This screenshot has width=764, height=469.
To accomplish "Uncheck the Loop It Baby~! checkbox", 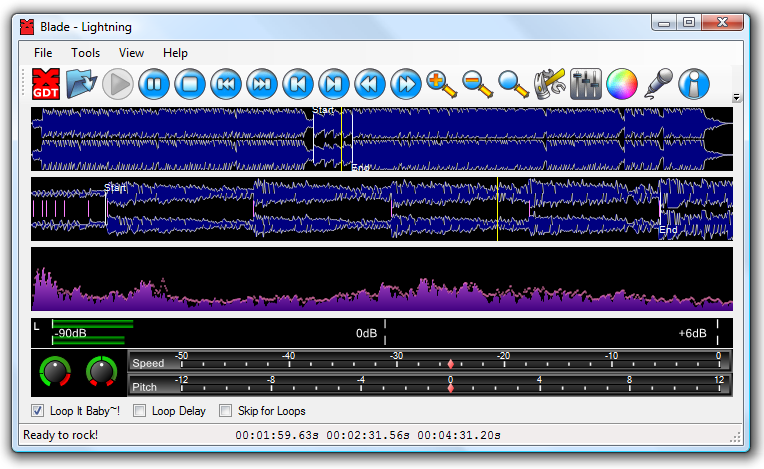I will (x=38, y=411).
